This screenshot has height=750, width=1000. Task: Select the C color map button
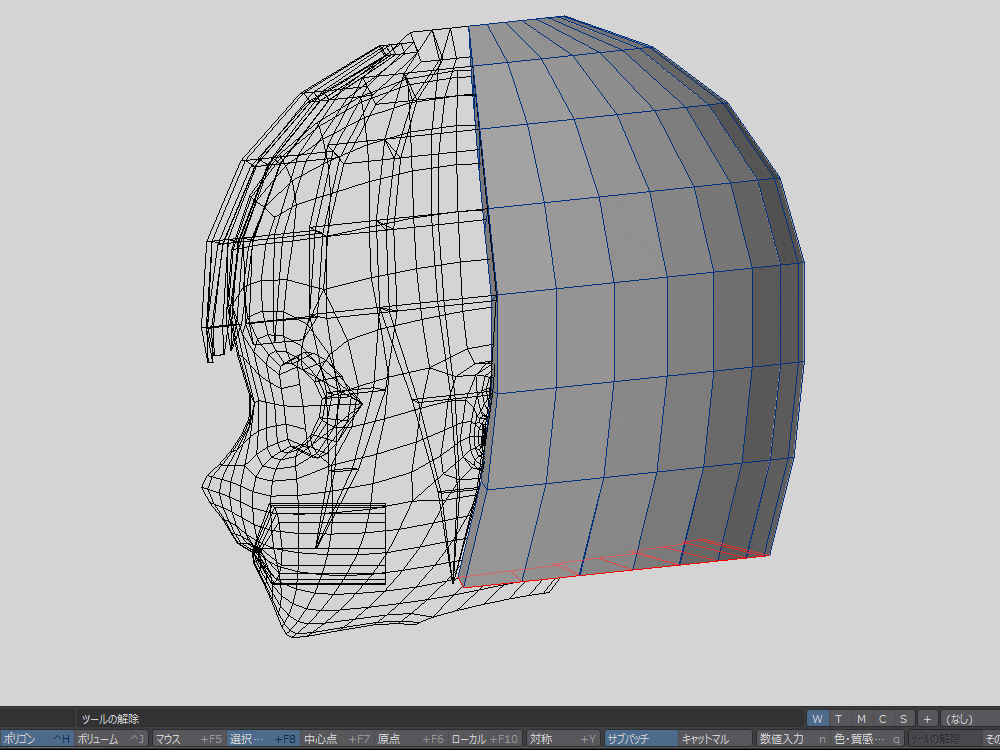882,718
